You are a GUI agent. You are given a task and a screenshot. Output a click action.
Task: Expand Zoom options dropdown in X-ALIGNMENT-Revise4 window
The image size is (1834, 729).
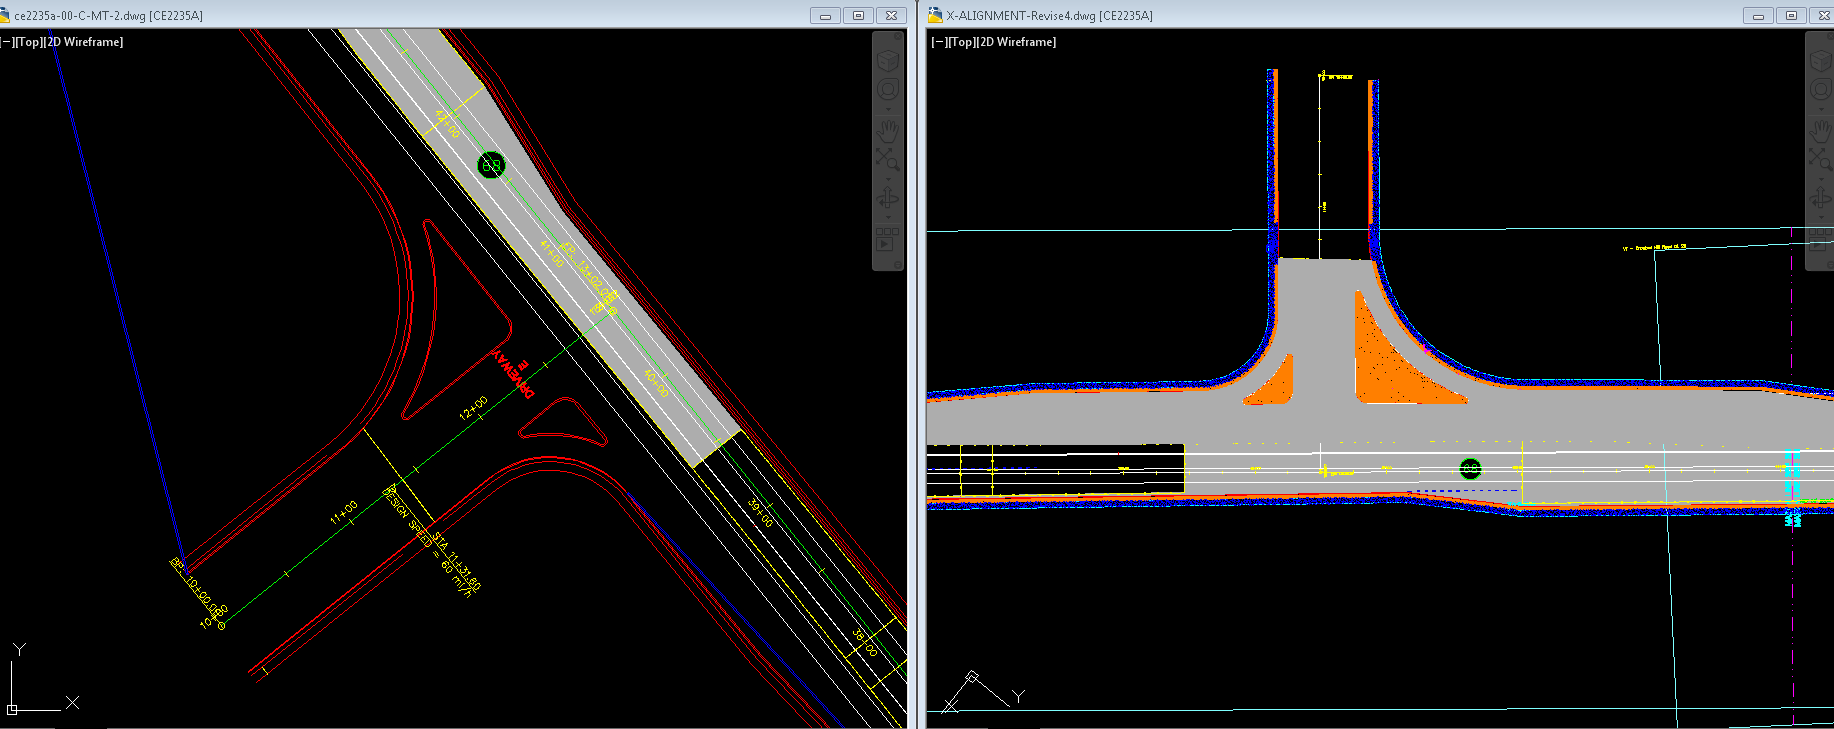[1820, 178]
